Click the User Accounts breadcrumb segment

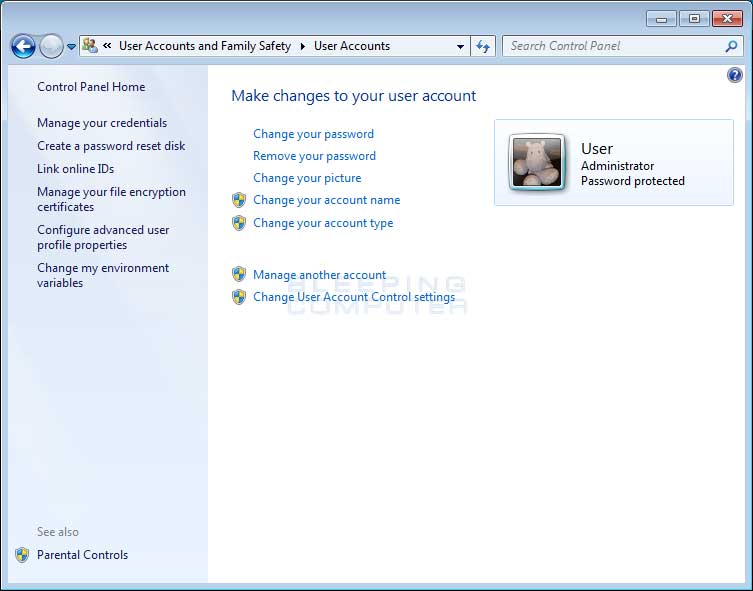[352, 46]
